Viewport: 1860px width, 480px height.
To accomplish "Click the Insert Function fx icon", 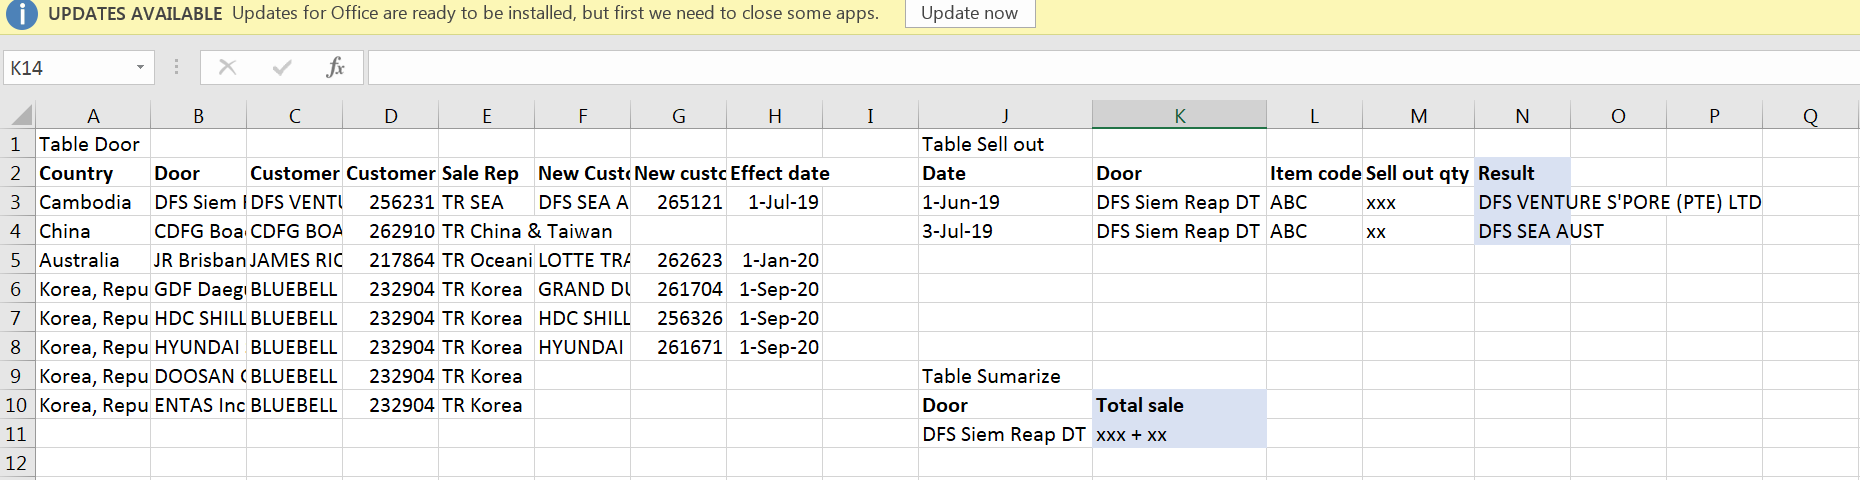I will click(x=336, y=67).
